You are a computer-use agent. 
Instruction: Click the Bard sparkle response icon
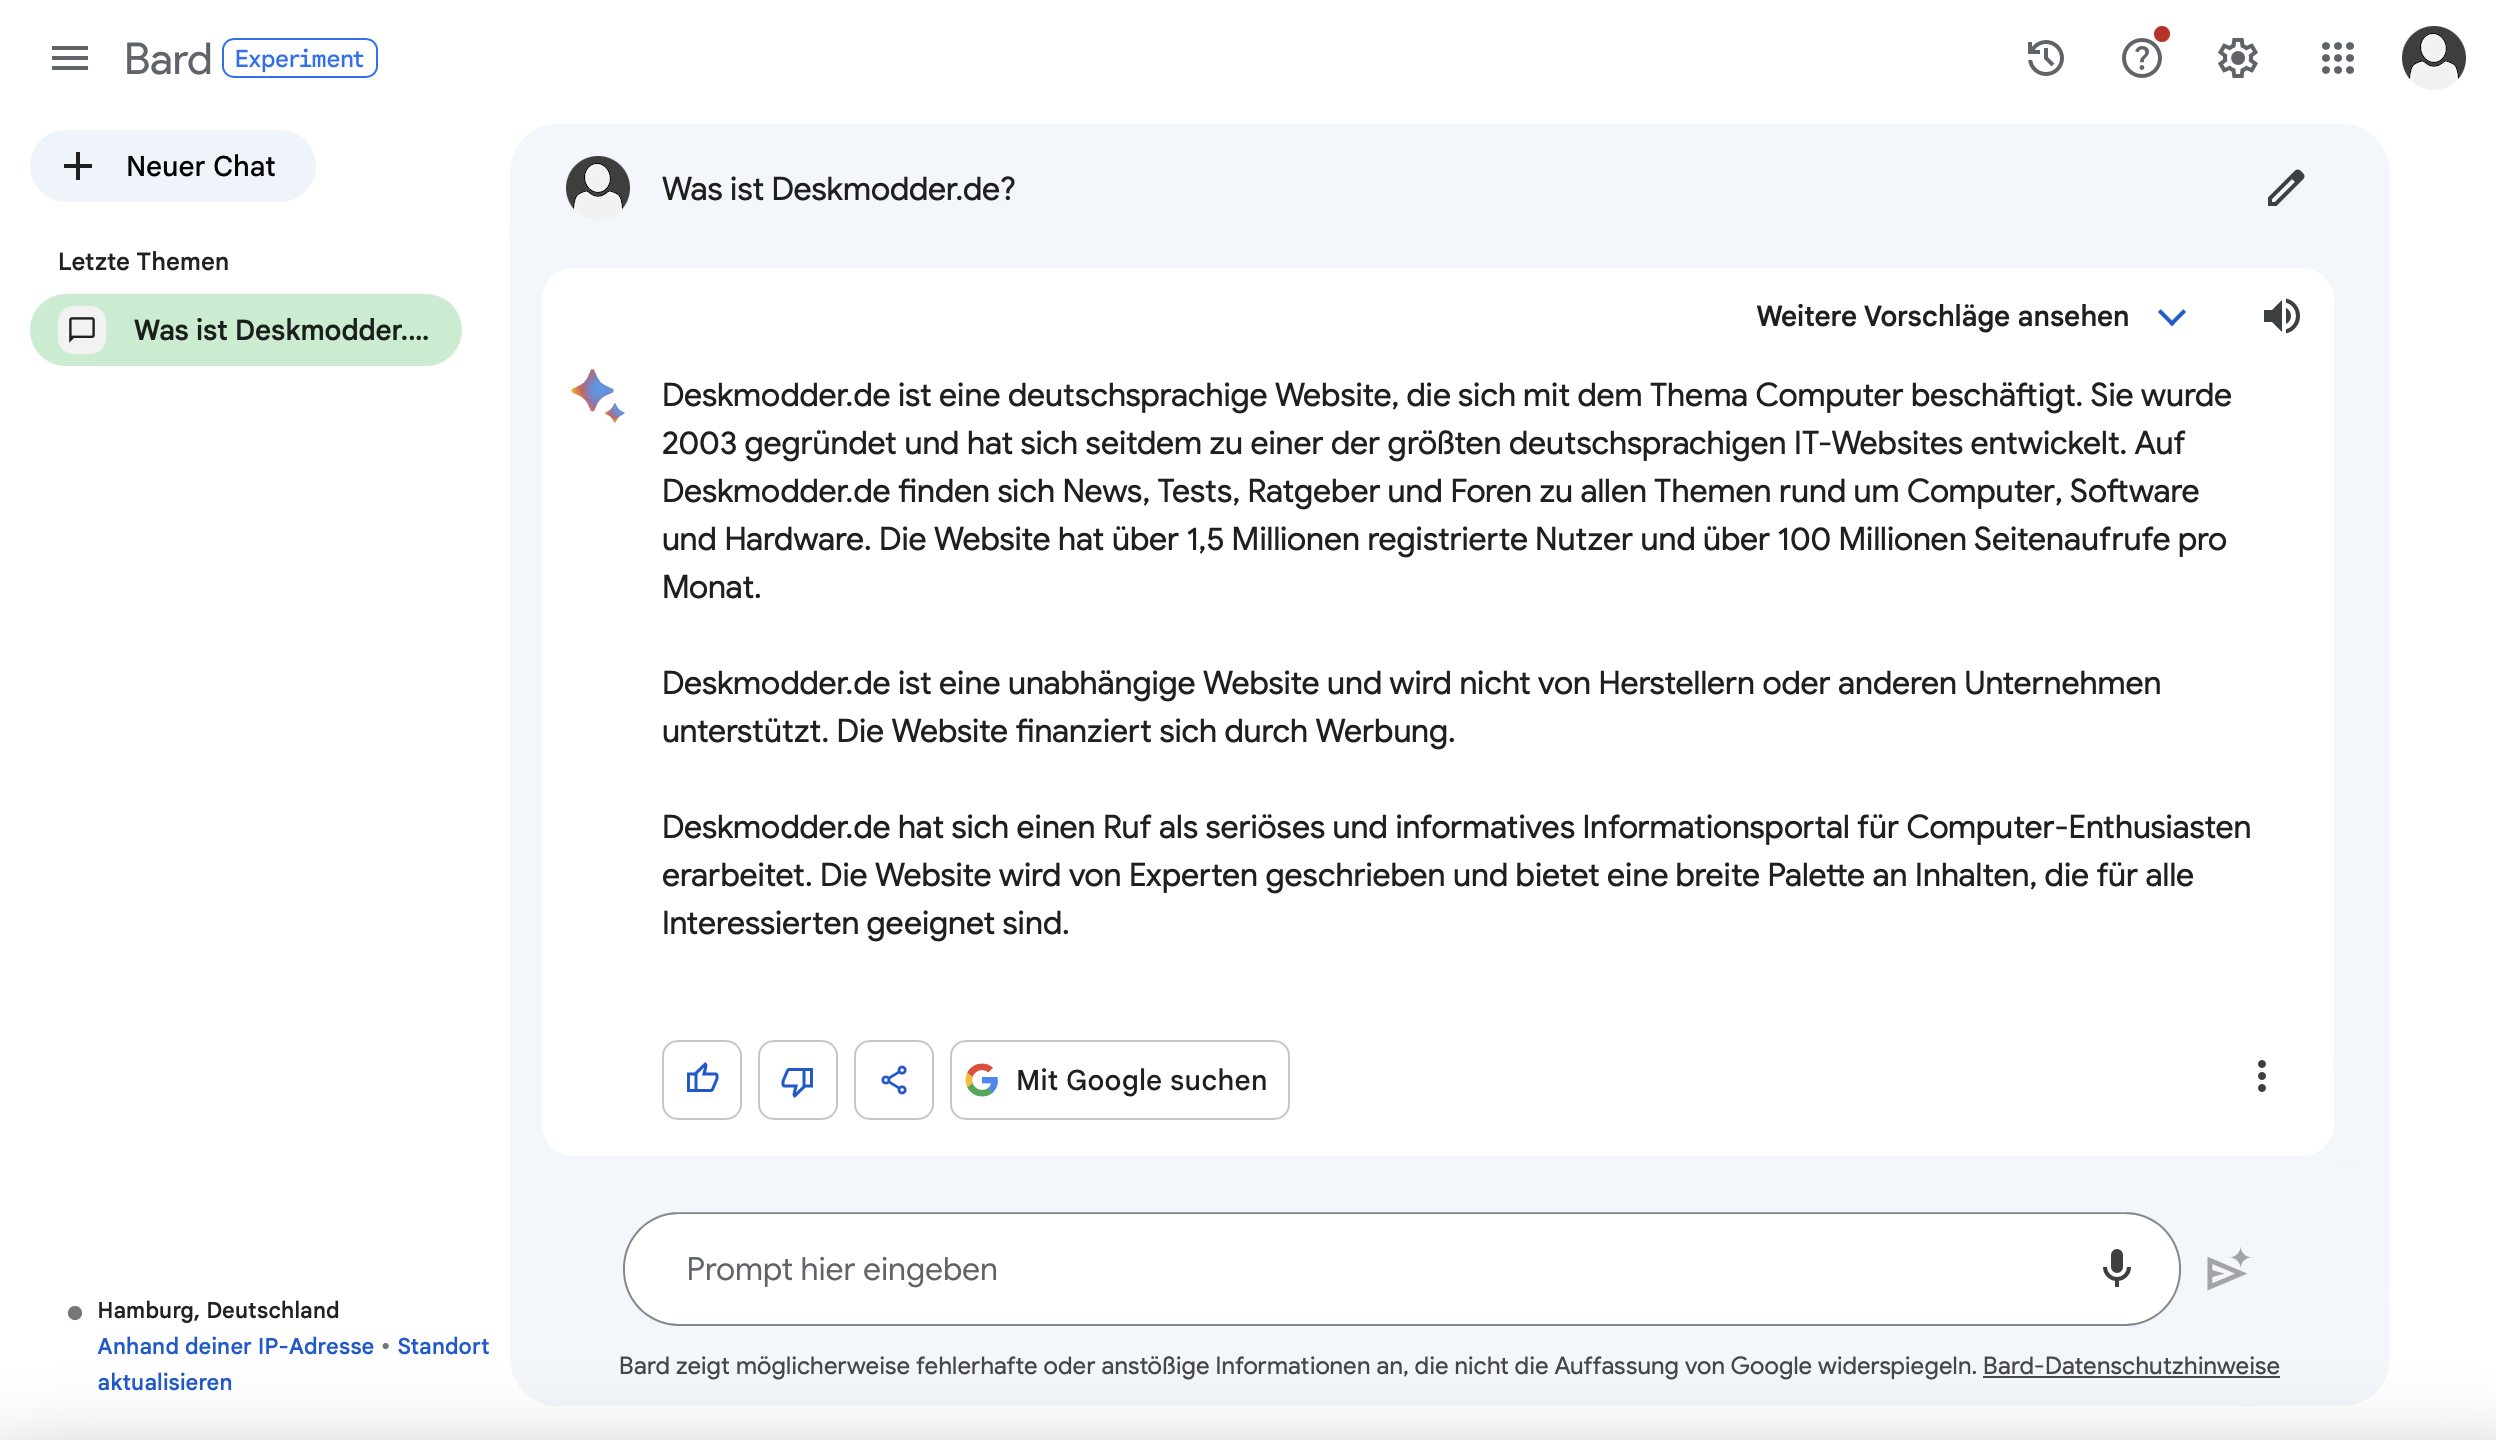coord(598,396)
